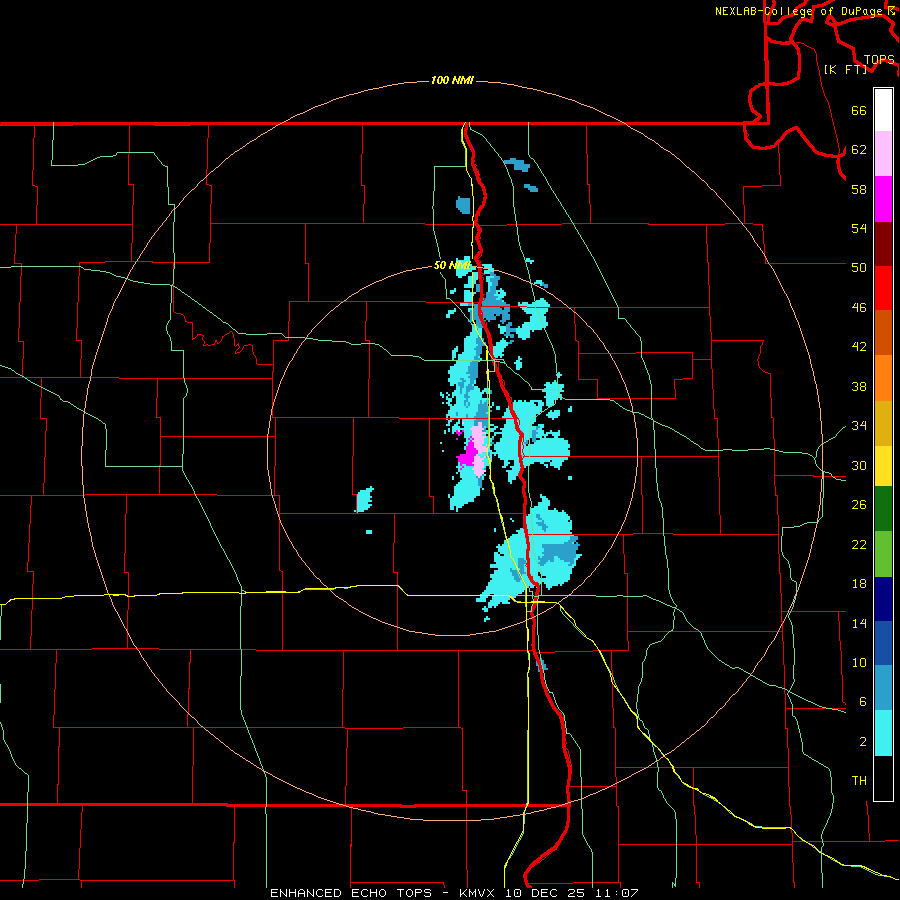Click the 46 legend label
Viewport: 900px width, 900px height.
pos(859,308)
